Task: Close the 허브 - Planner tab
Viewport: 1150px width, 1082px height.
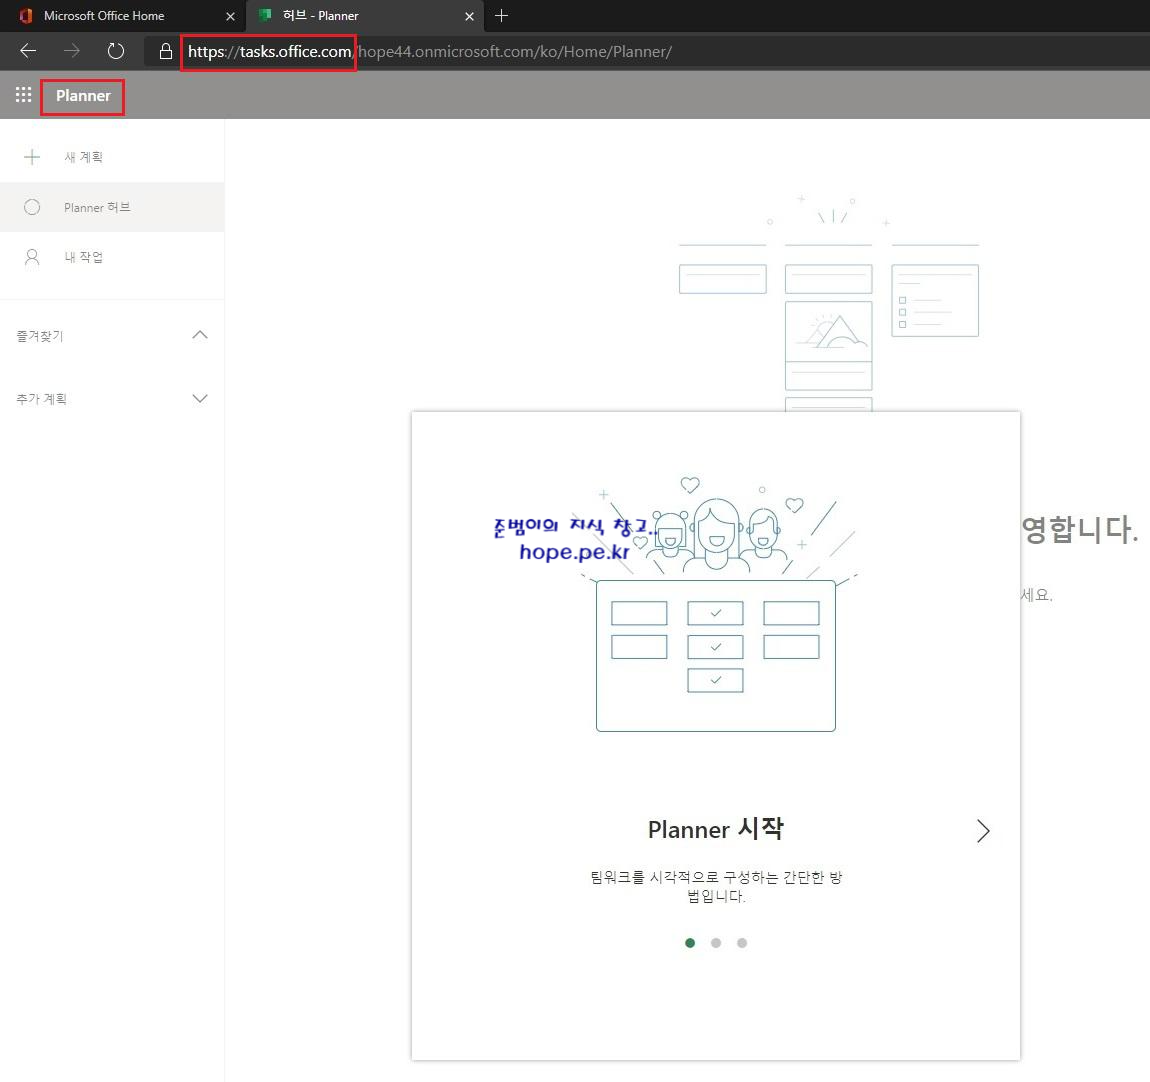Action: click(x=469, y=16)
